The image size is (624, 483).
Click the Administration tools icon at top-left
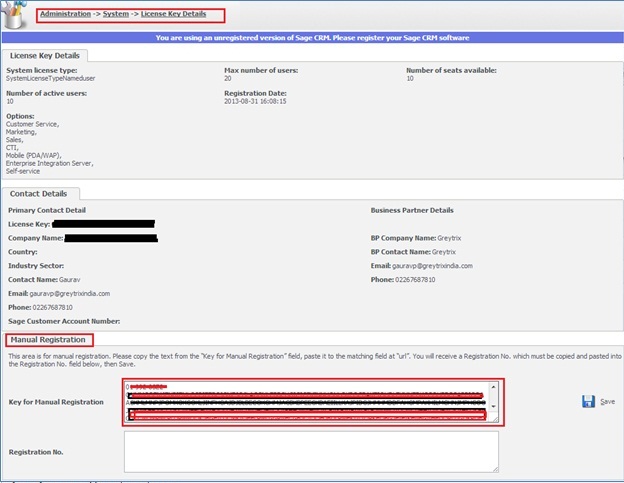[x=17, y=17]
